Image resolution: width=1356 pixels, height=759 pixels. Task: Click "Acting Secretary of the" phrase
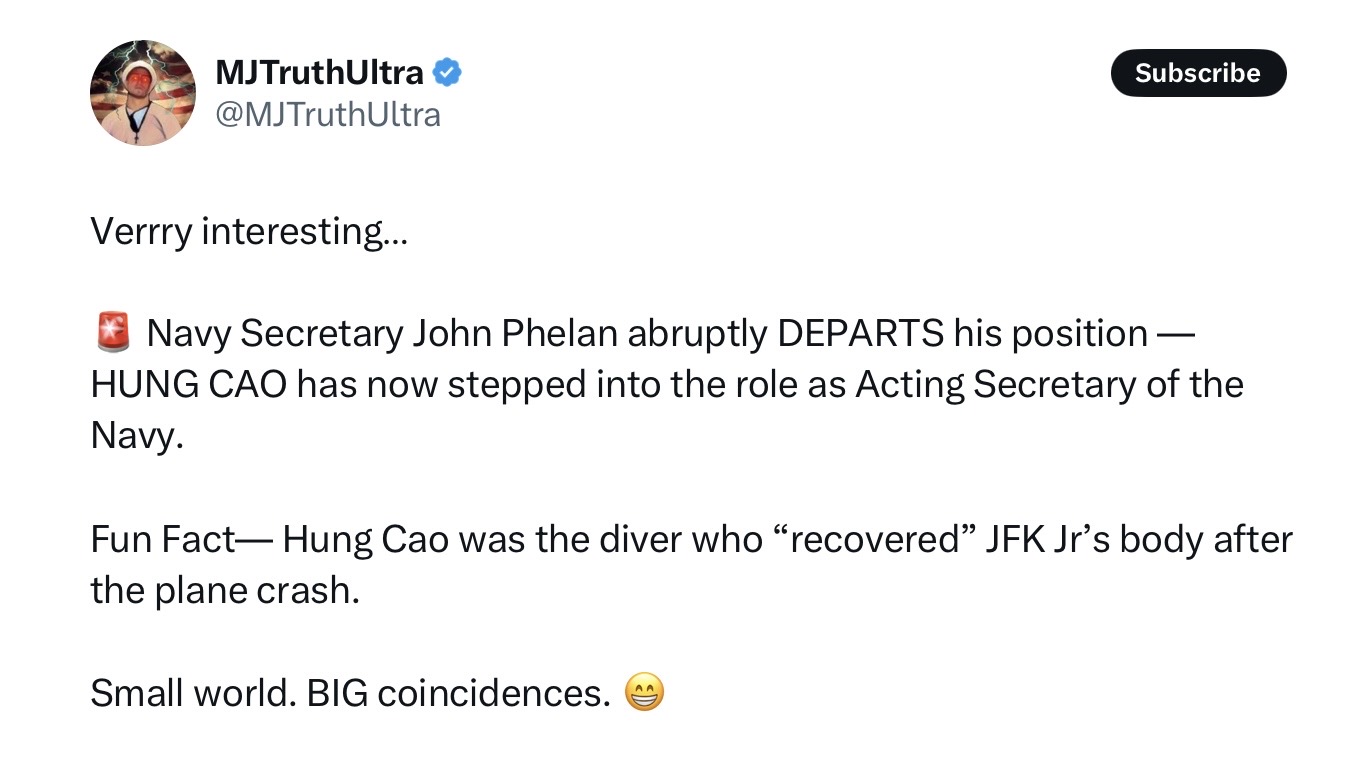(x=1049, y=385)
